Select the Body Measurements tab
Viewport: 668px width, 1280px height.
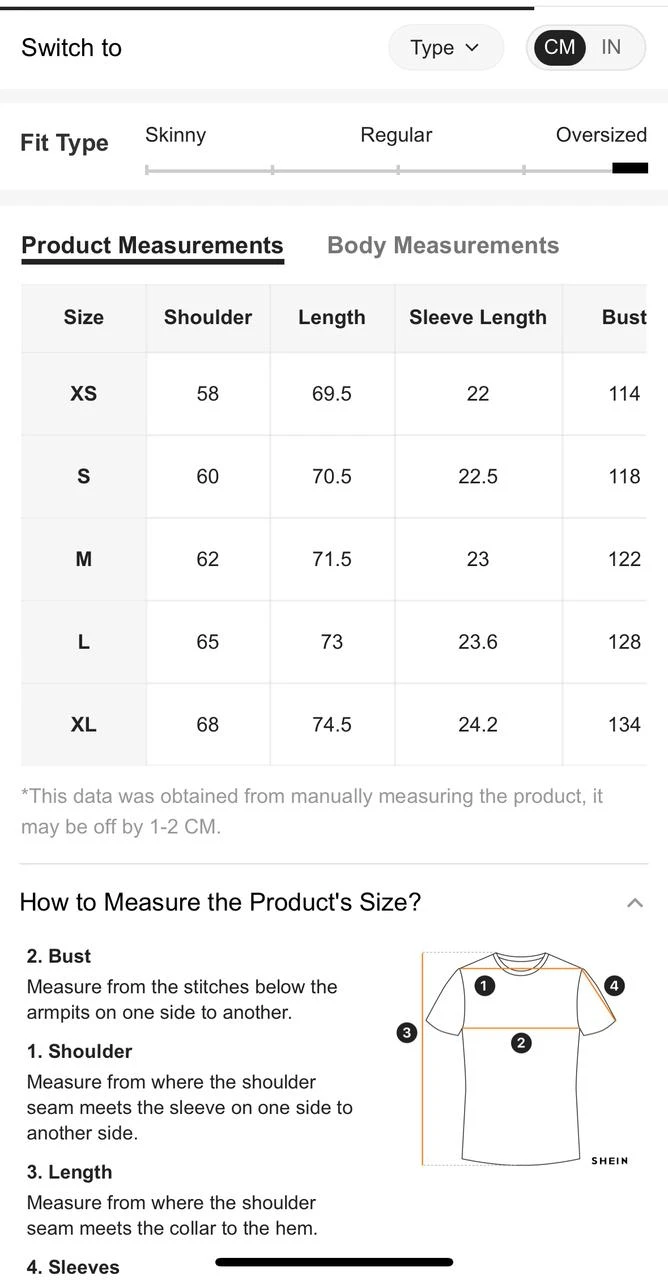443,246
